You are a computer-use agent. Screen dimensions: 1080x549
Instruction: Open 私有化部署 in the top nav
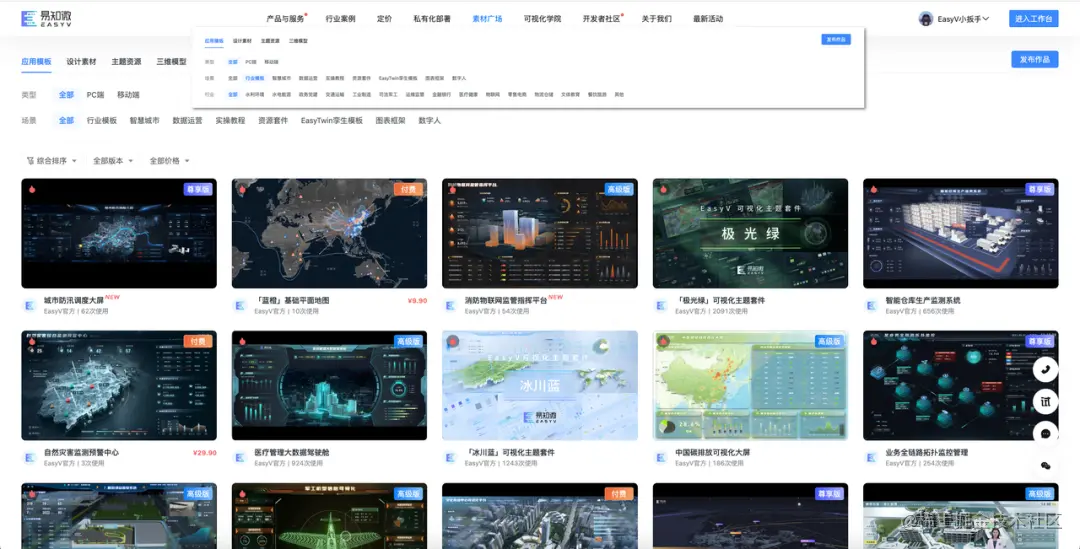(x=432, y=19)
